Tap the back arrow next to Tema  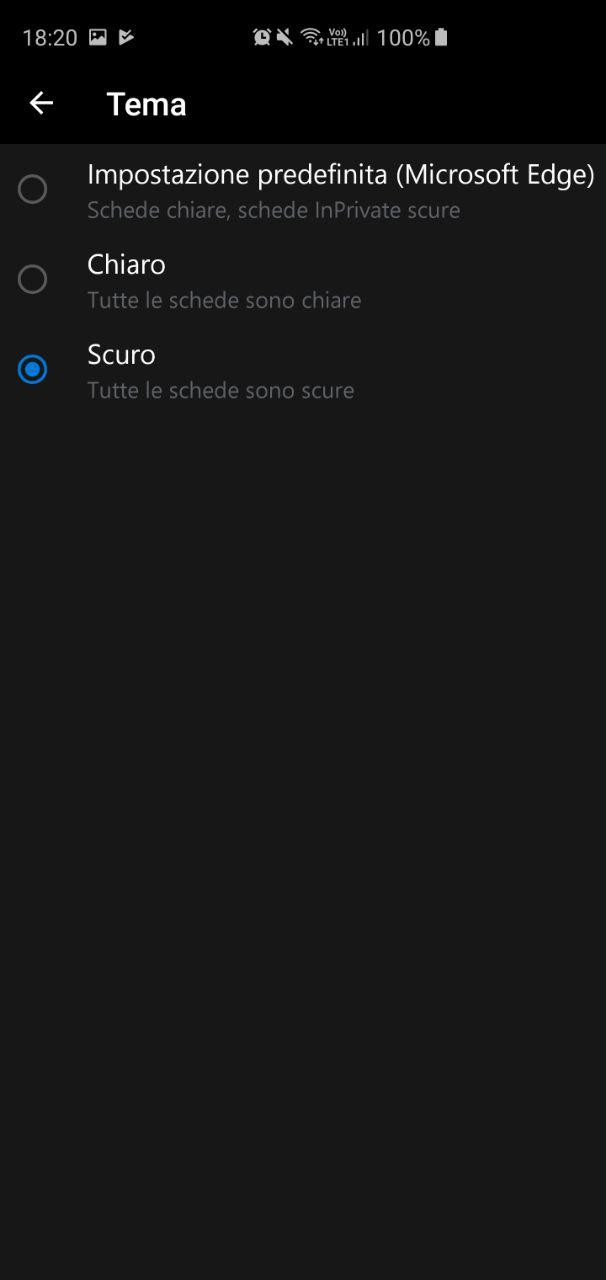pos(41,103)
